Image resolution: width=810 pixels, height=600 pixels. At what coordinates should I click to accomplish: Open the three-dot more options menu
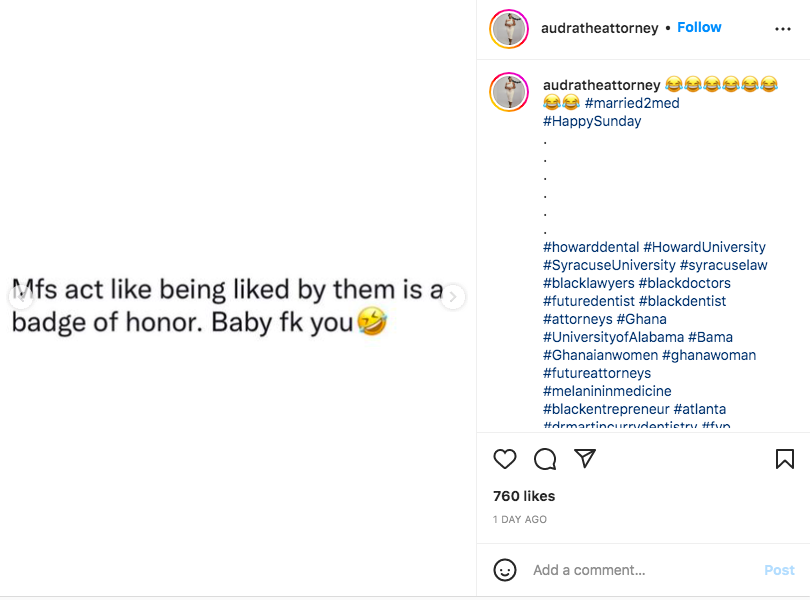(783, 29)
